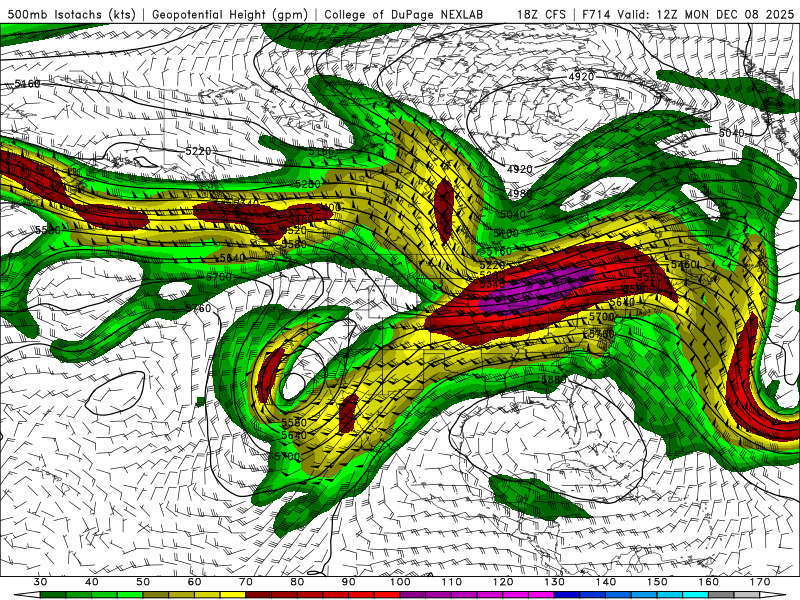Click the 'Geopotential Height (gpm)' title text
Viewport: 800px width, 600px height.
pyautogui.click(x=230, y=14)
